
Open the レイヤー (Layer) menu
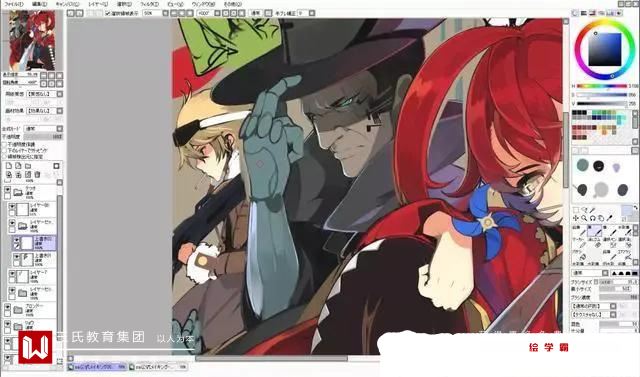[x=98, y=4]
